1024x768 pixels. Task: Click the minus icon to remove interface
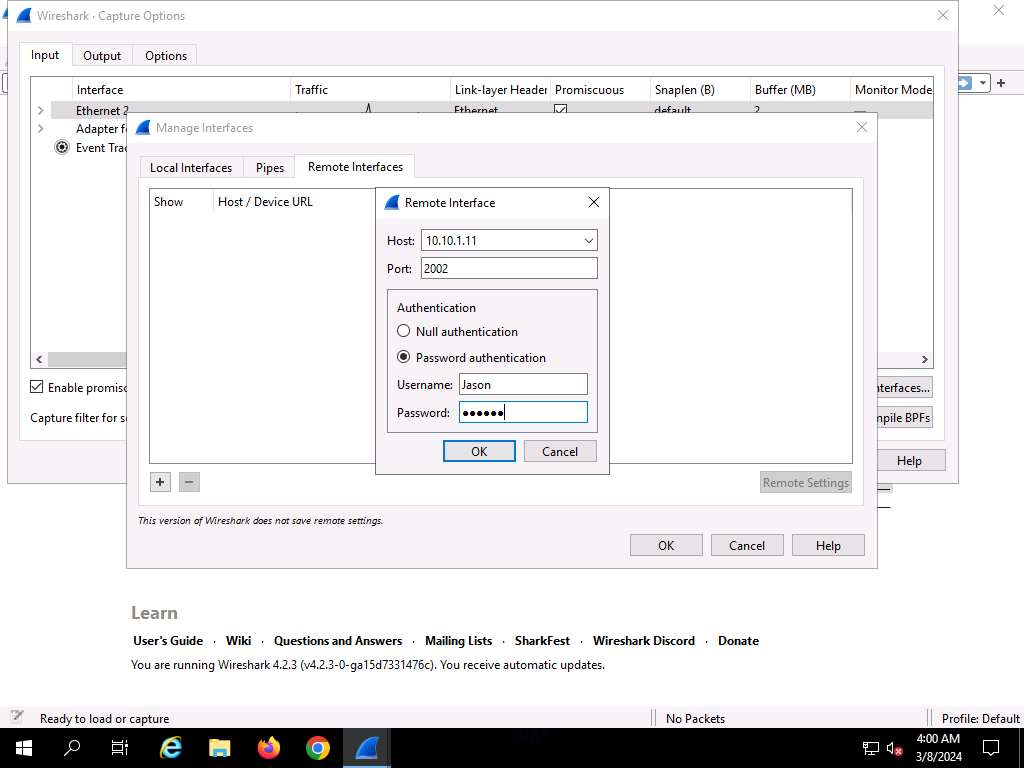point(189,482)
